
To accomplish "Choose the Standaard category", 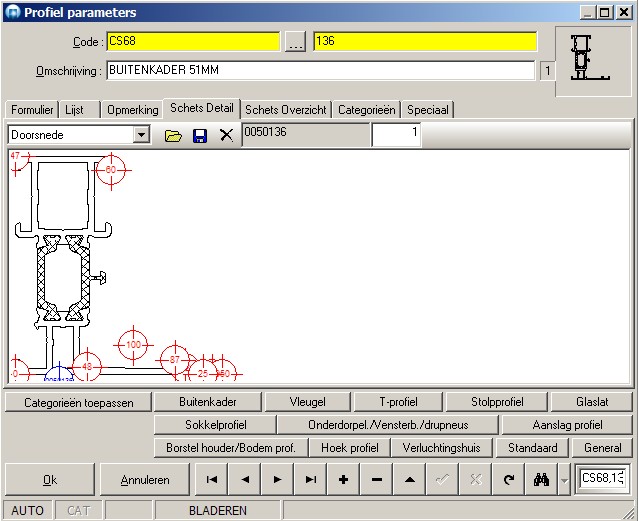I will [533, 448].
